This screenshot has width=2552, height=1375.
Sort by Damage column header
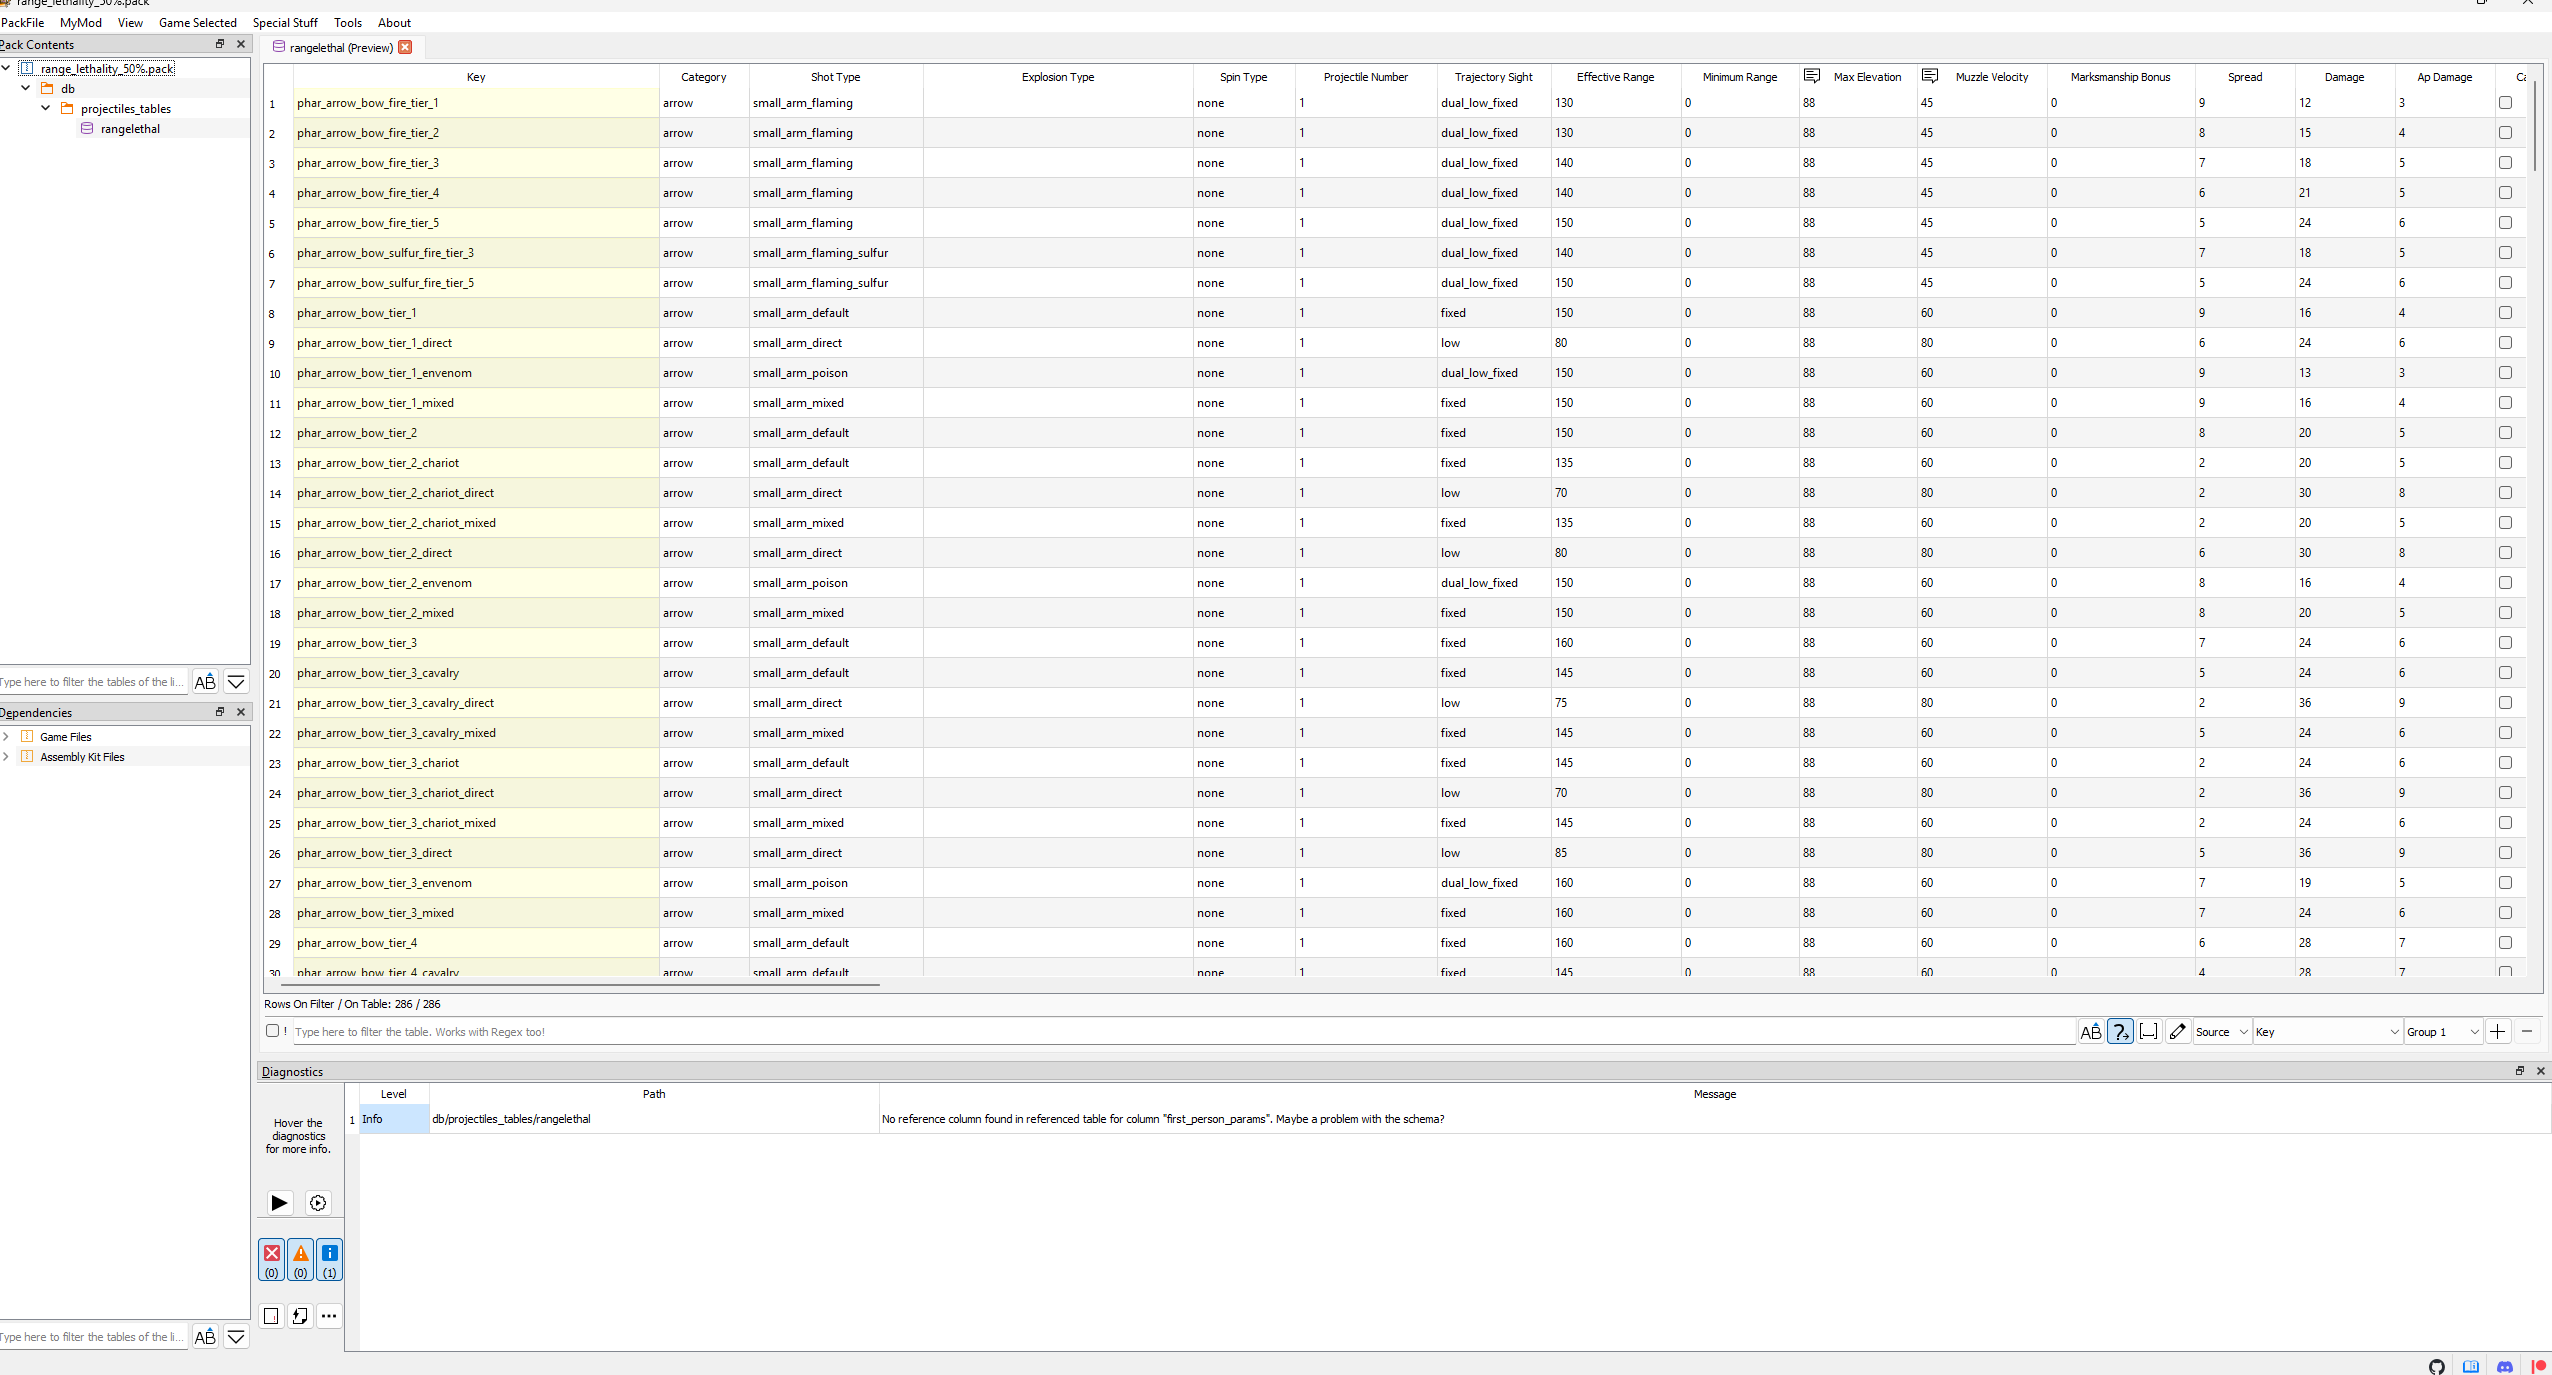point(2344,76)
